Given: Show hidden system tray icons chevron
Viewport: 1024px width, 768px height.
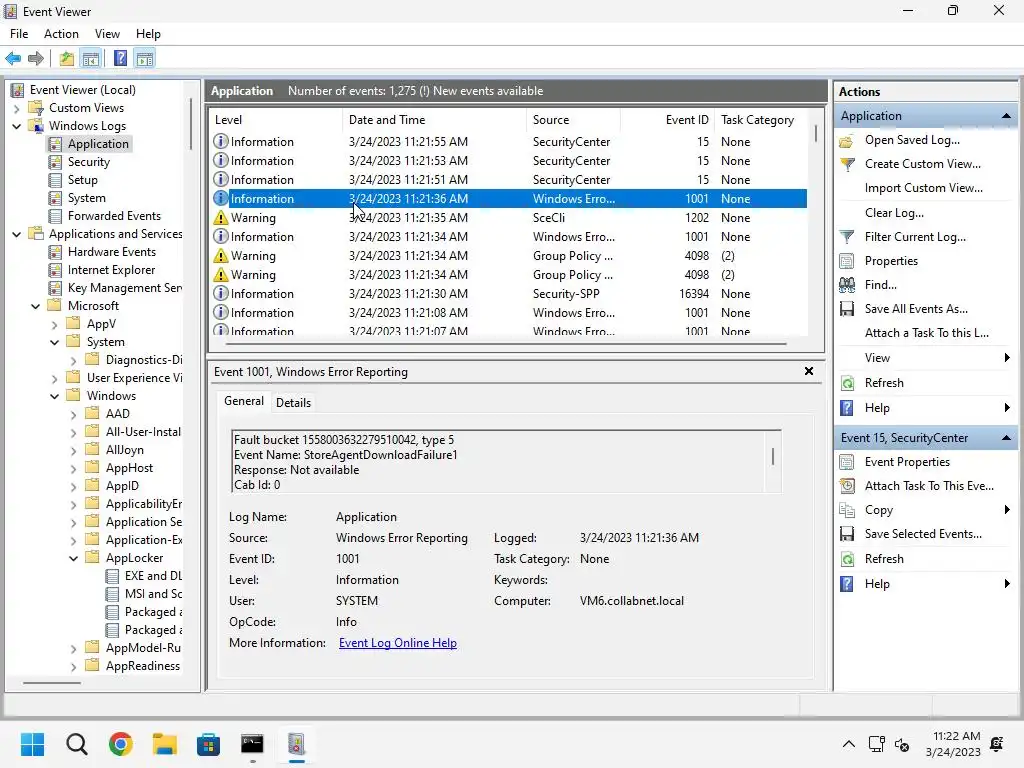Looking at the screenshot, I should pos(848,744).
